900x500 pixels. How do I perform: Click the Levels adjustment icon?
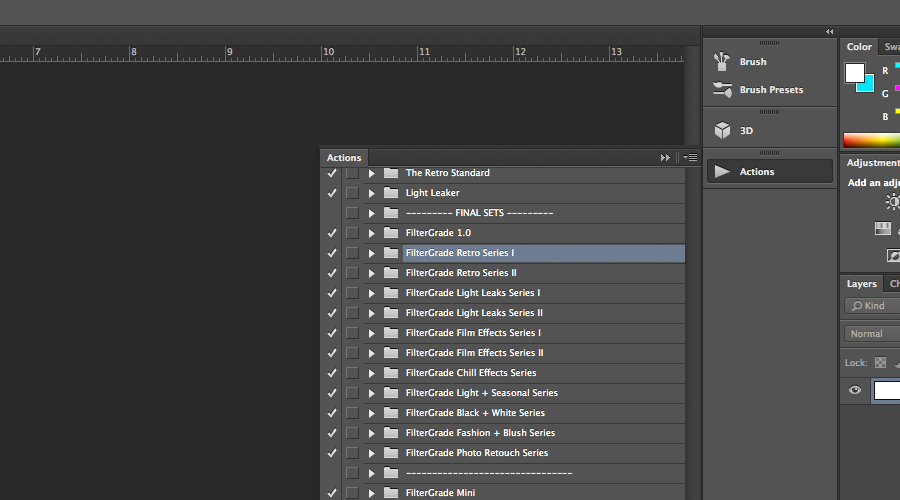883,228
